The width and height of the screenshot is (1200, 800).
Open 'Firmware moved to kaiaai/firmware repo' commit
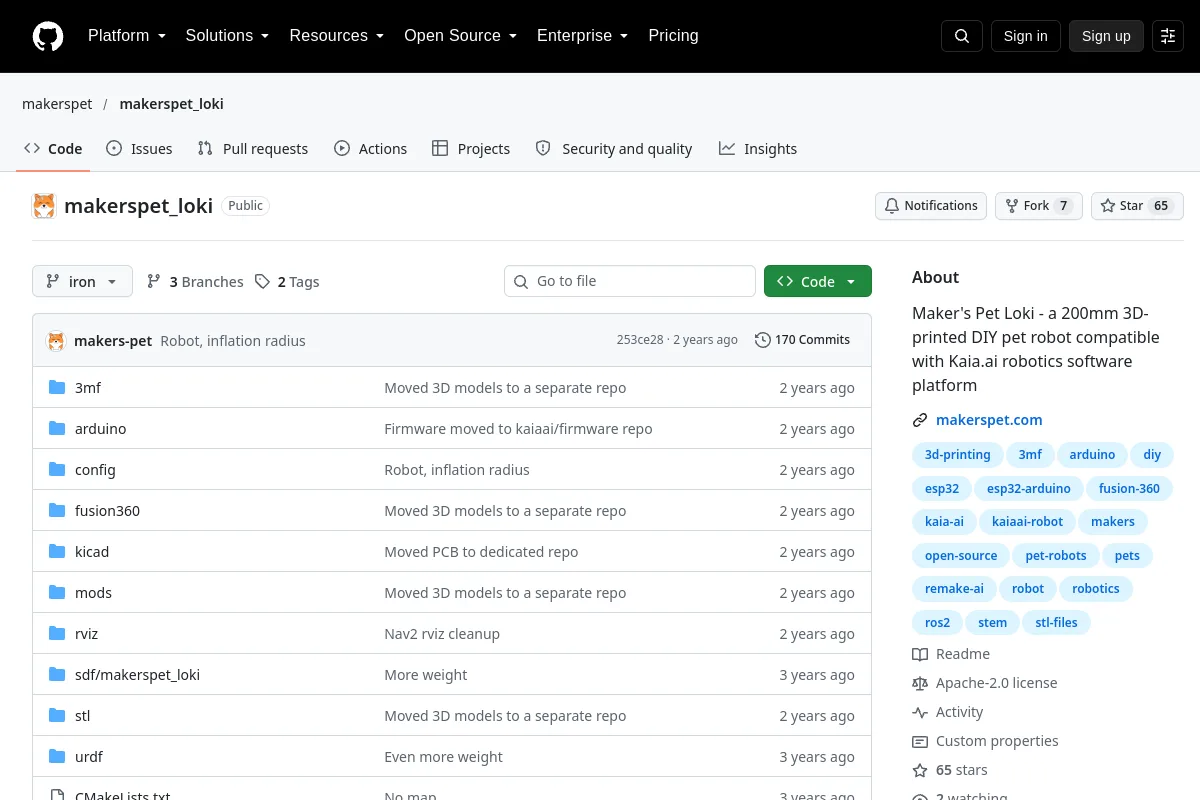pyautogui.click(x=518, y=429)
